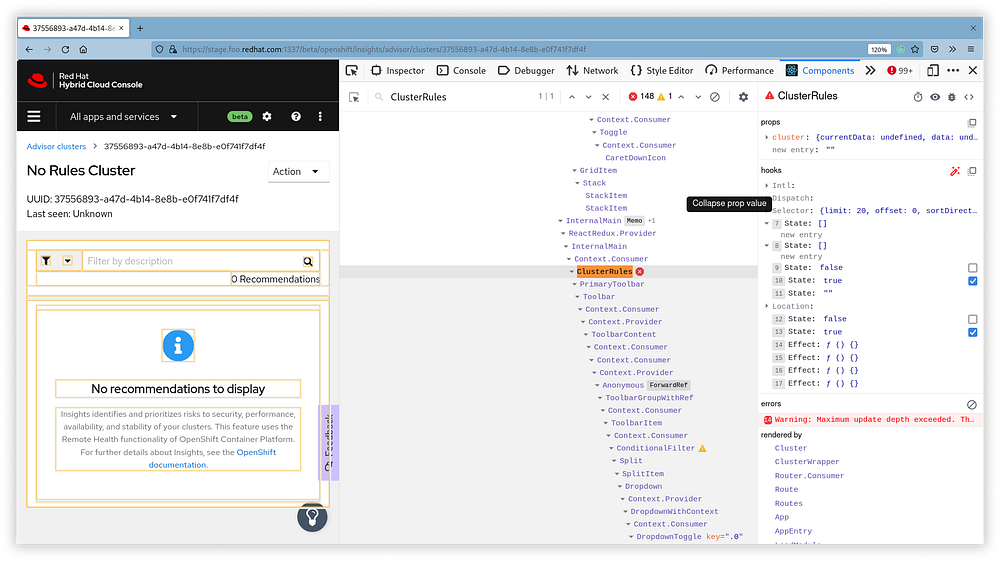Inspect matching DOM element eye icon

935,97
